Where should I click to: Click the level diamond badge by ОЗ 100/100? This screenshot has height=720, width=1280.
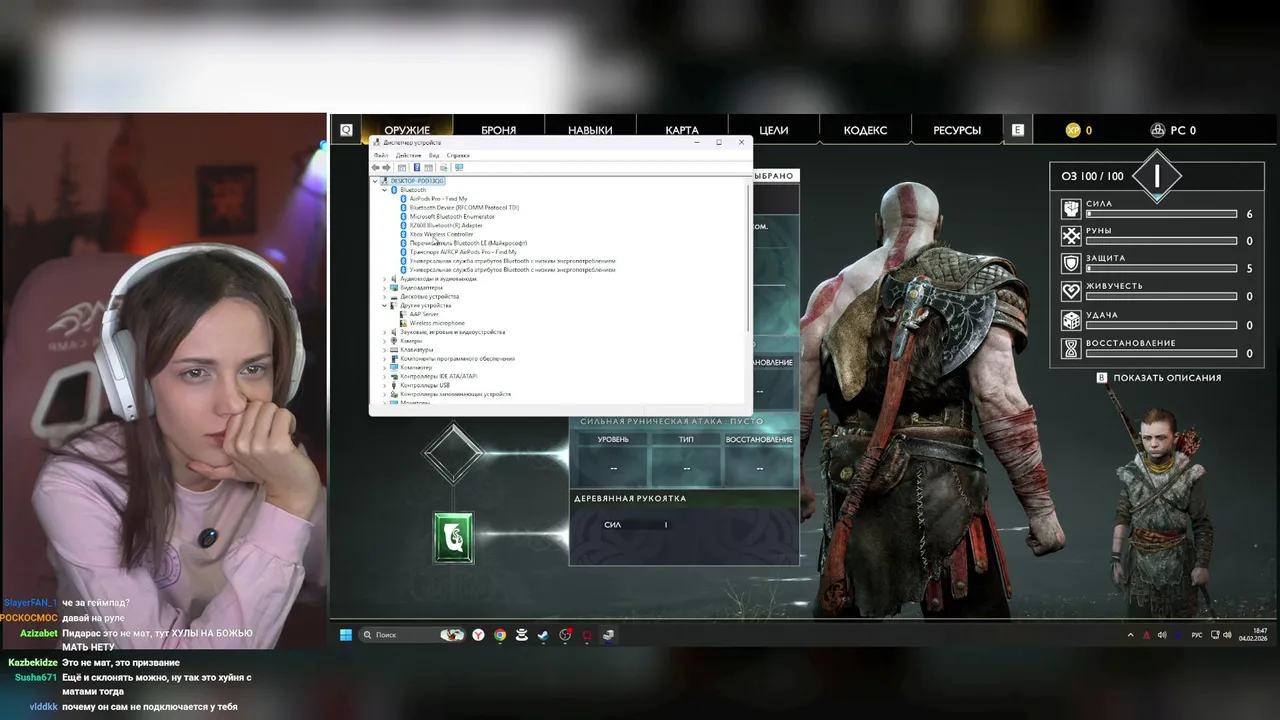[x=1157, y=176]
